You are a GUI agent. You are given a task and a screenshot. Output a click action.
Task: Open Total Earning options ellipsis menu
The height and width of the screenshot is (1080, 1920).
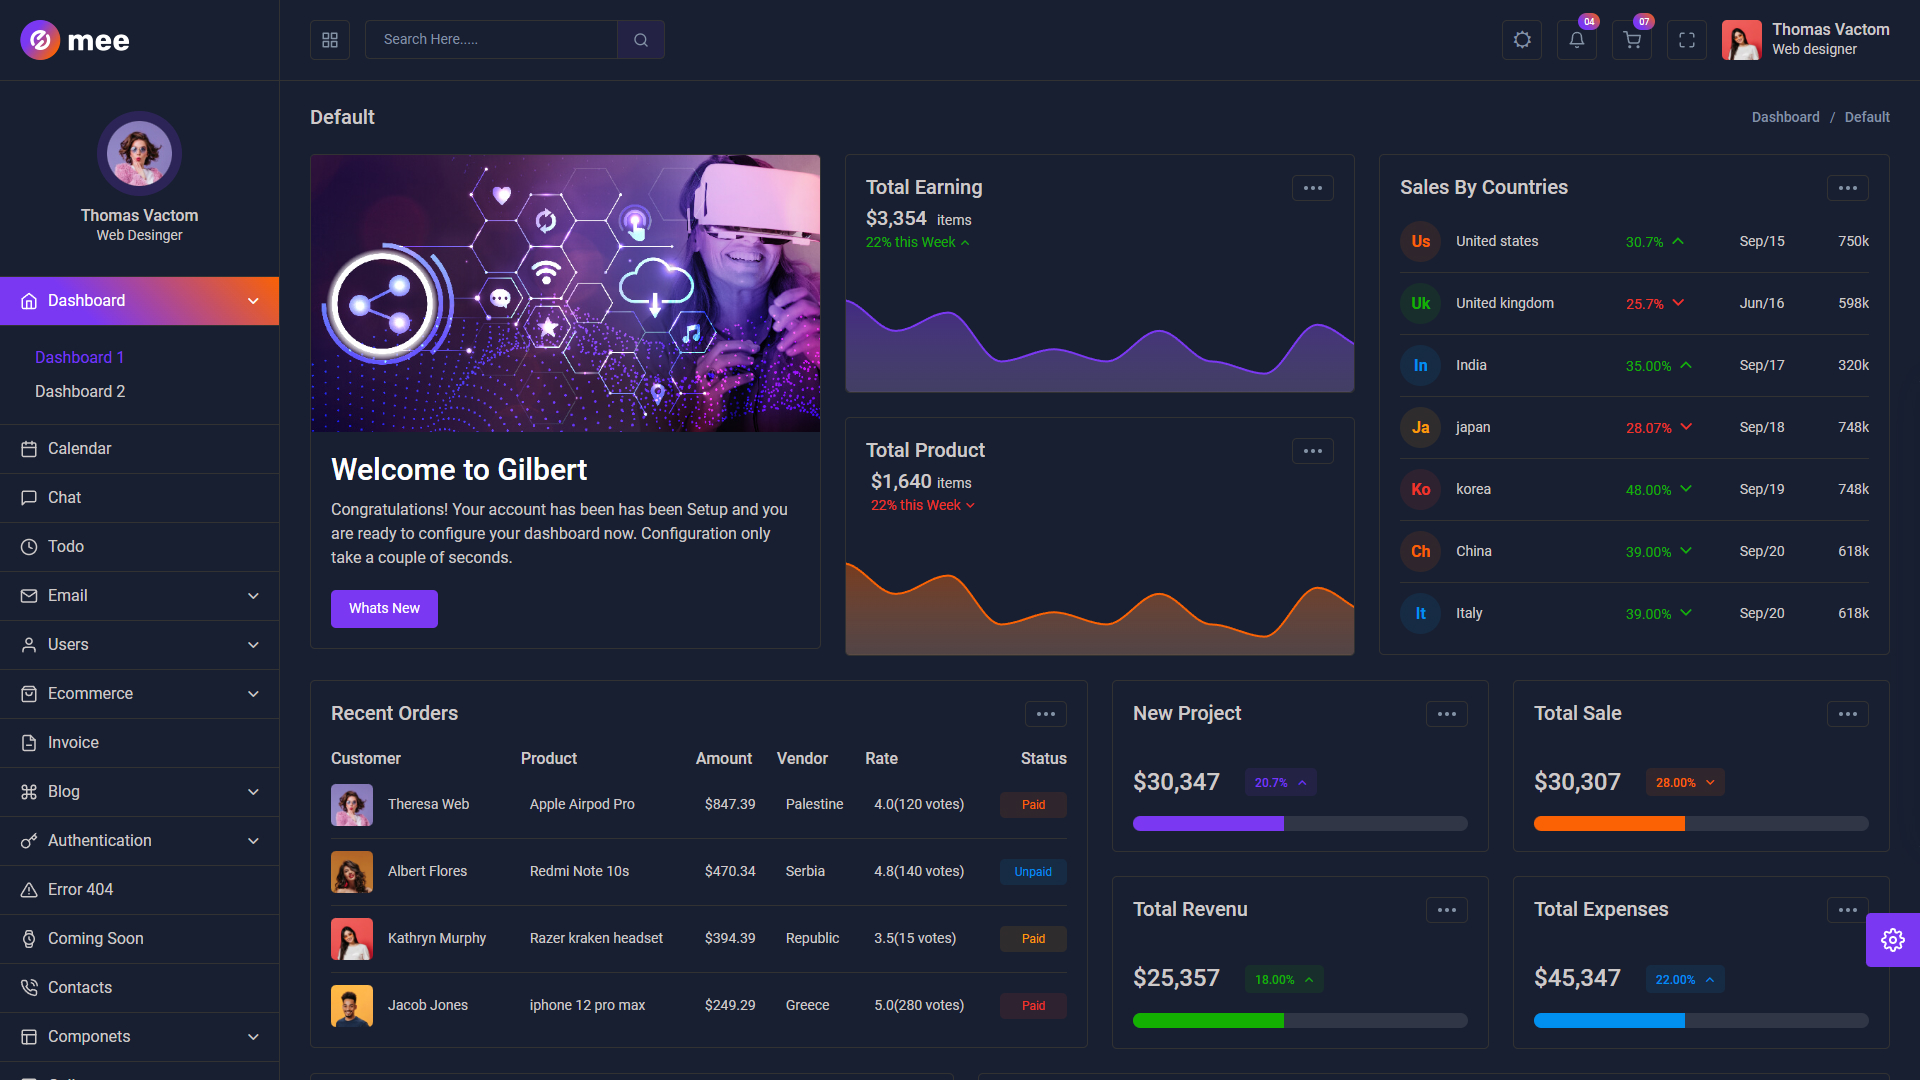[1312, 188]
